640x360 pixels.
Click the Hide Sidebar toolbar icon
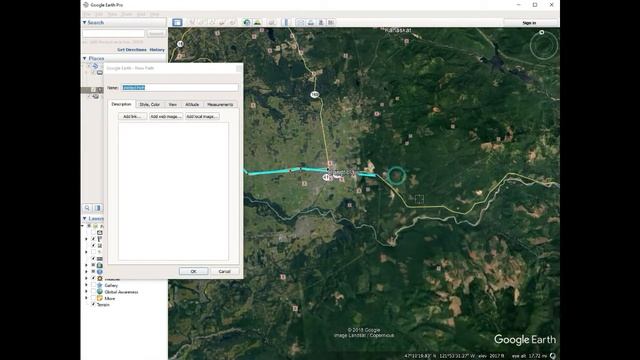177,22
